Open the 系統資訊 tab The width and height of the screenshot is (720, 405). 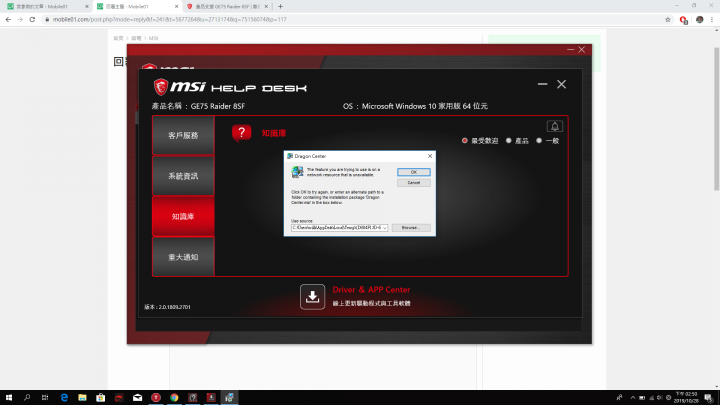[183, 176]
